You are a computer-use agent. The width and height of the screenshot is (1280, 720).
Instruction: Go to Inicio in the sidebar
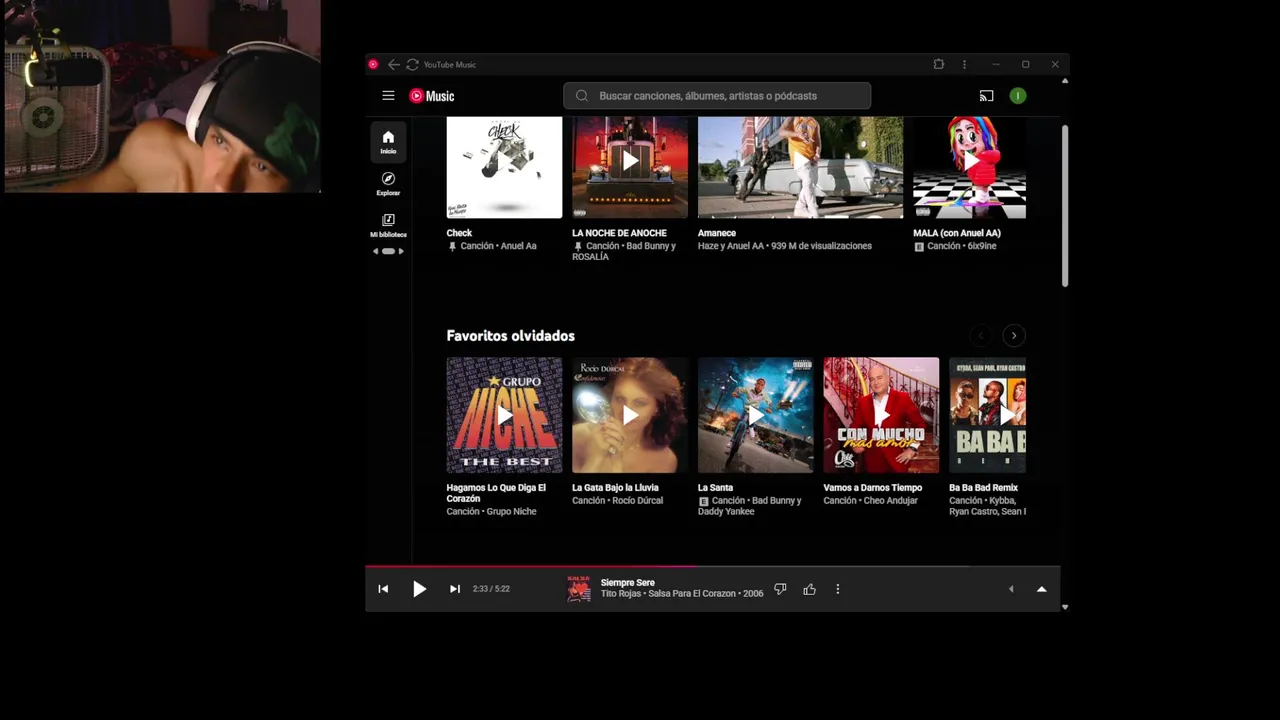[x=388, y=142]
